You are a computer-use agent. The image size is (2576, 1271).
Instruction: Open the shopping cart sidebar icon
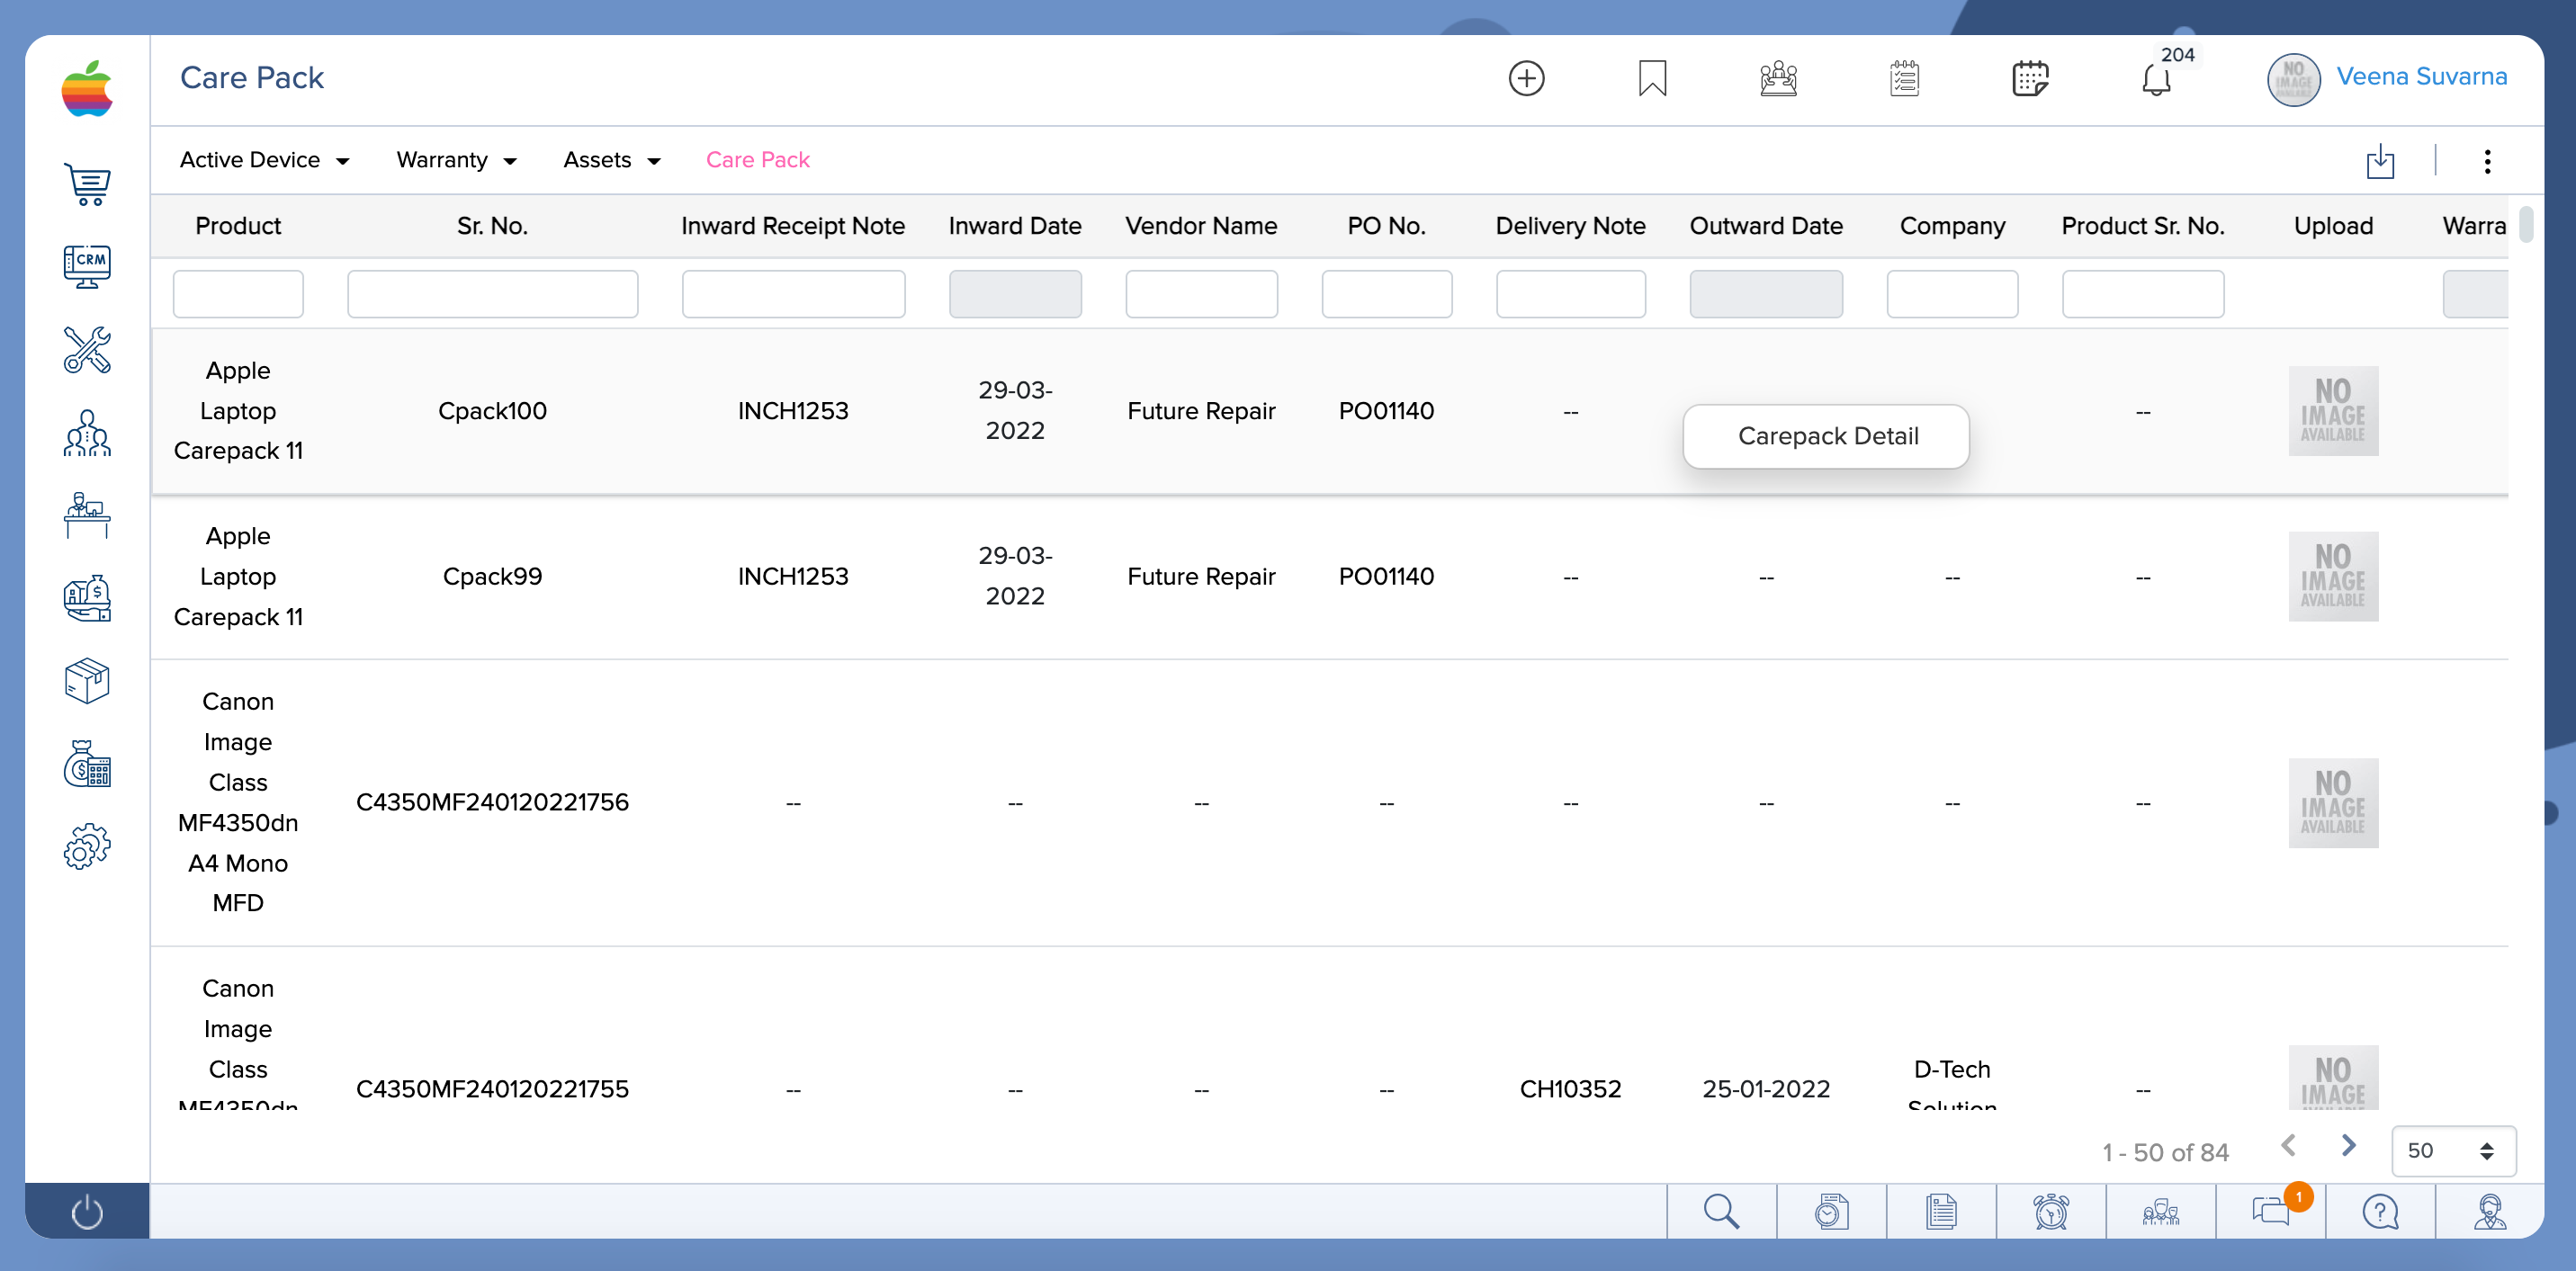[87, 185]
